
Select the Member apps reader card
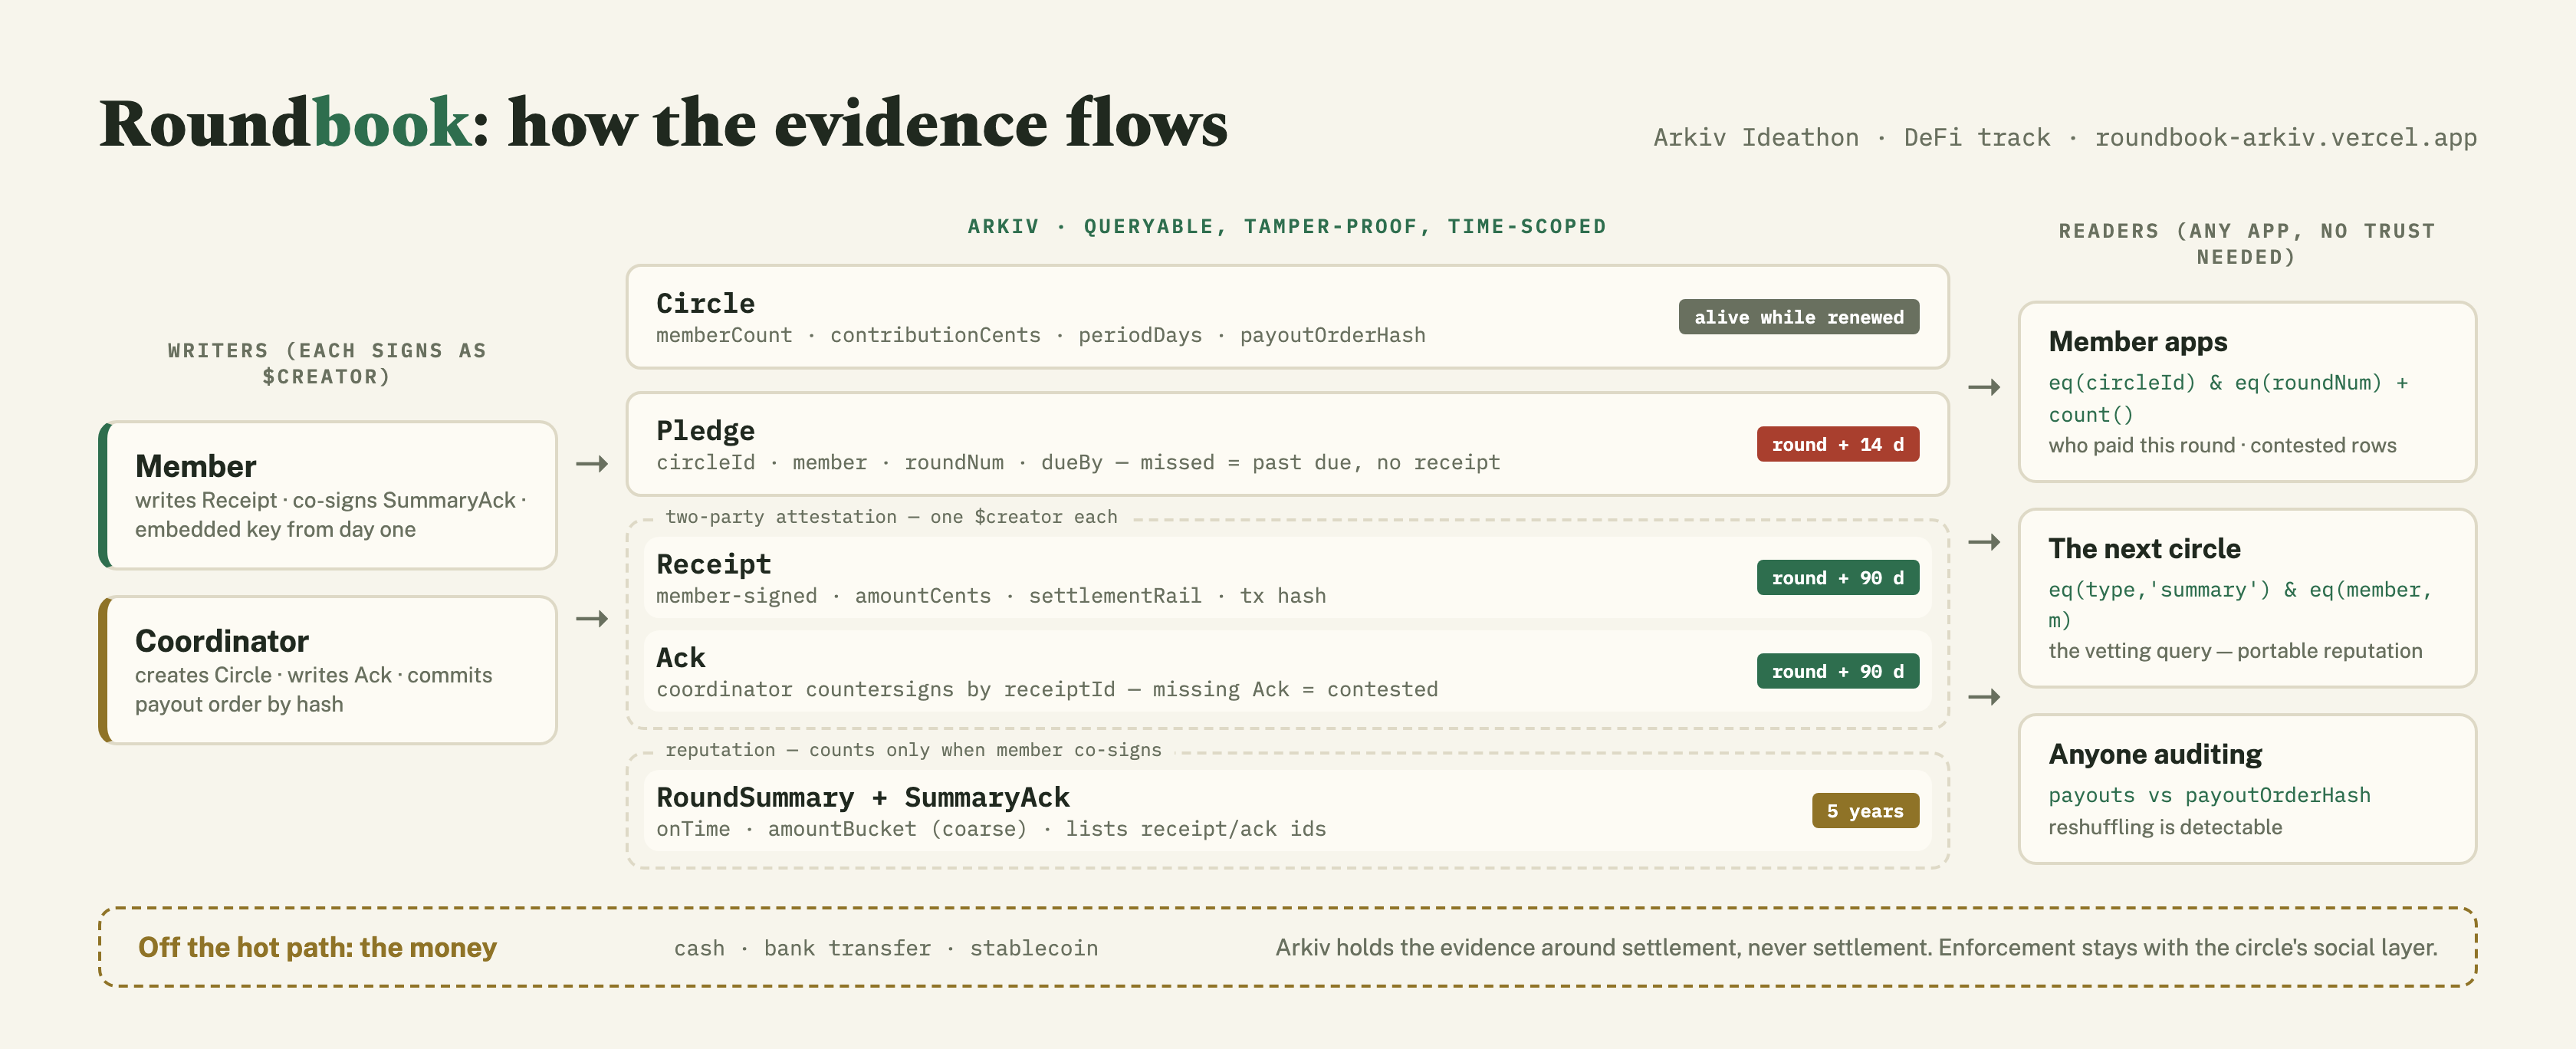pos(2247,392)
